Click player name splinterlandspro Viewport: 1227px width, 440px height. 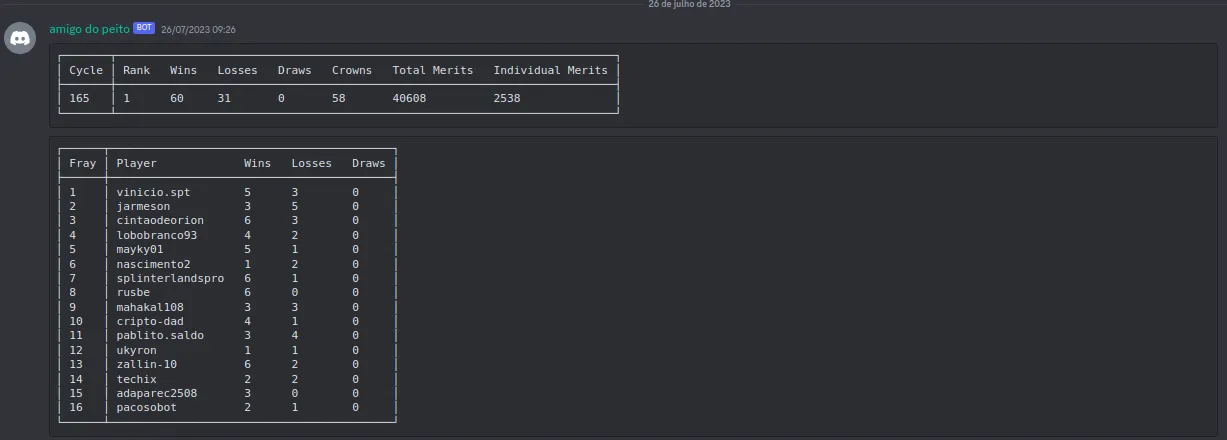coord(170,278)
